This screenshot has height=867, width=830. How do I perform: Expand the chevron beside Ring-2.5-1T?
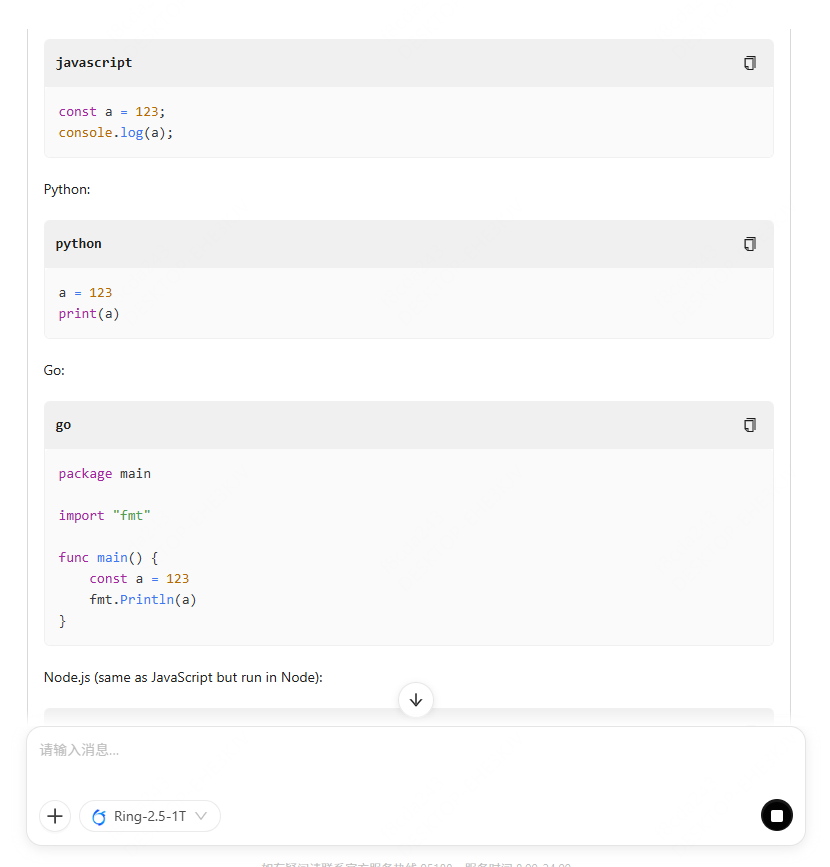202,816
